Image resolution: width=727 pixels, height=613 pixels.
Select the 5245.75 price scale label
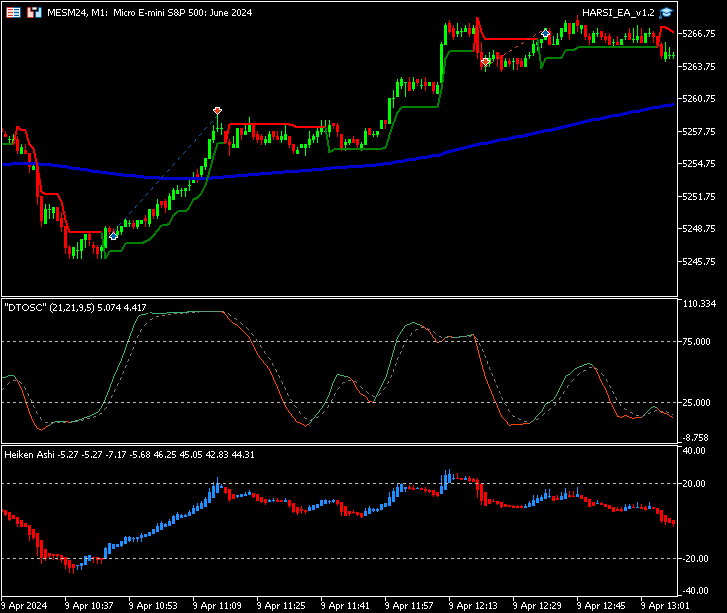(x=699, y=262)
